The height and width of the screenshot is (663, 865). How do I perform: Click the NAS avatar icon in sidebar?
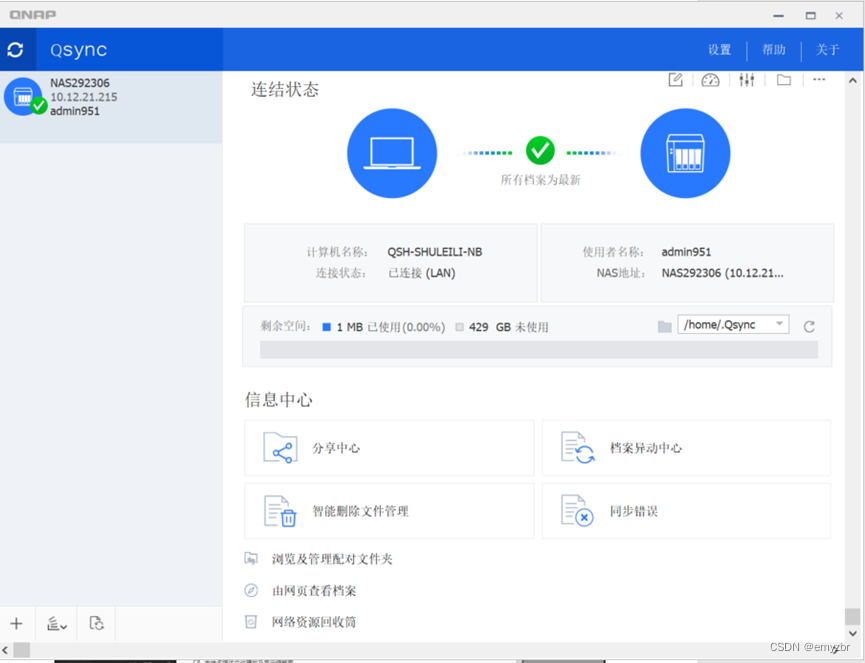(23, 97)
